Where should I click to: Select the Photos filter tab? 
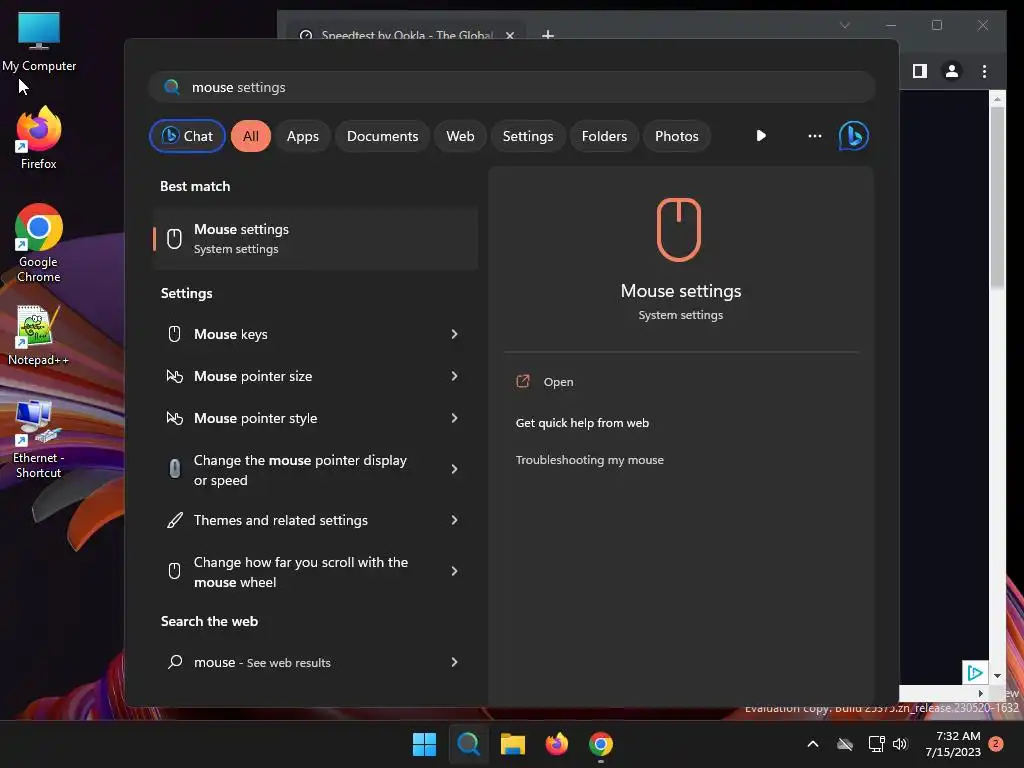tap(677, 136)
